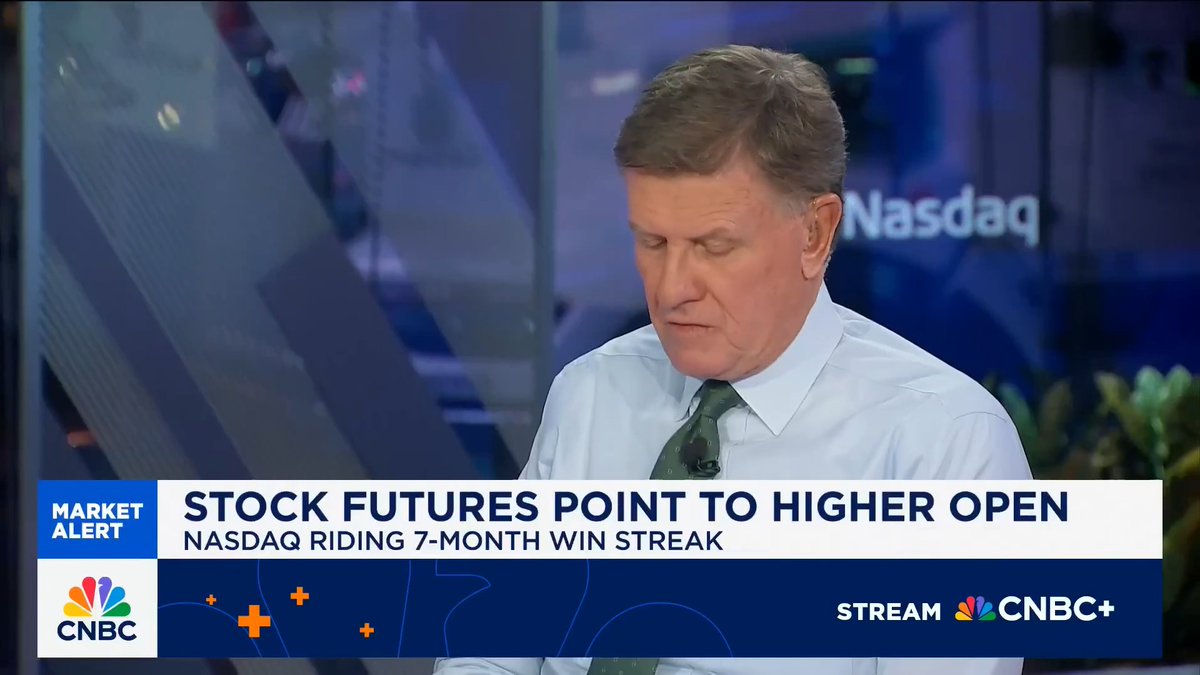
Task: Click the STREAM text in banner
Action: click(889, 611)
